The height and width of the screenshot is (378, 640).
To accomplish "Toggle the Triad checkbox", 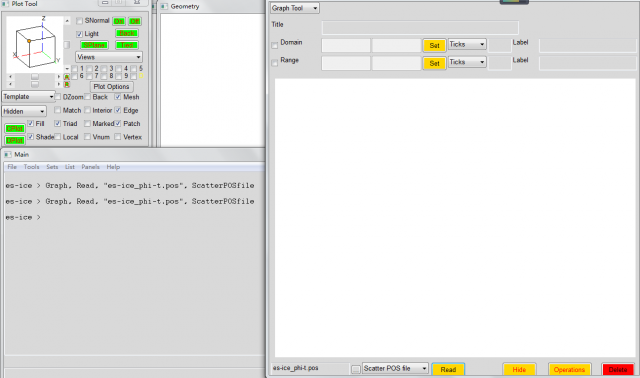I will pos(58,123).
